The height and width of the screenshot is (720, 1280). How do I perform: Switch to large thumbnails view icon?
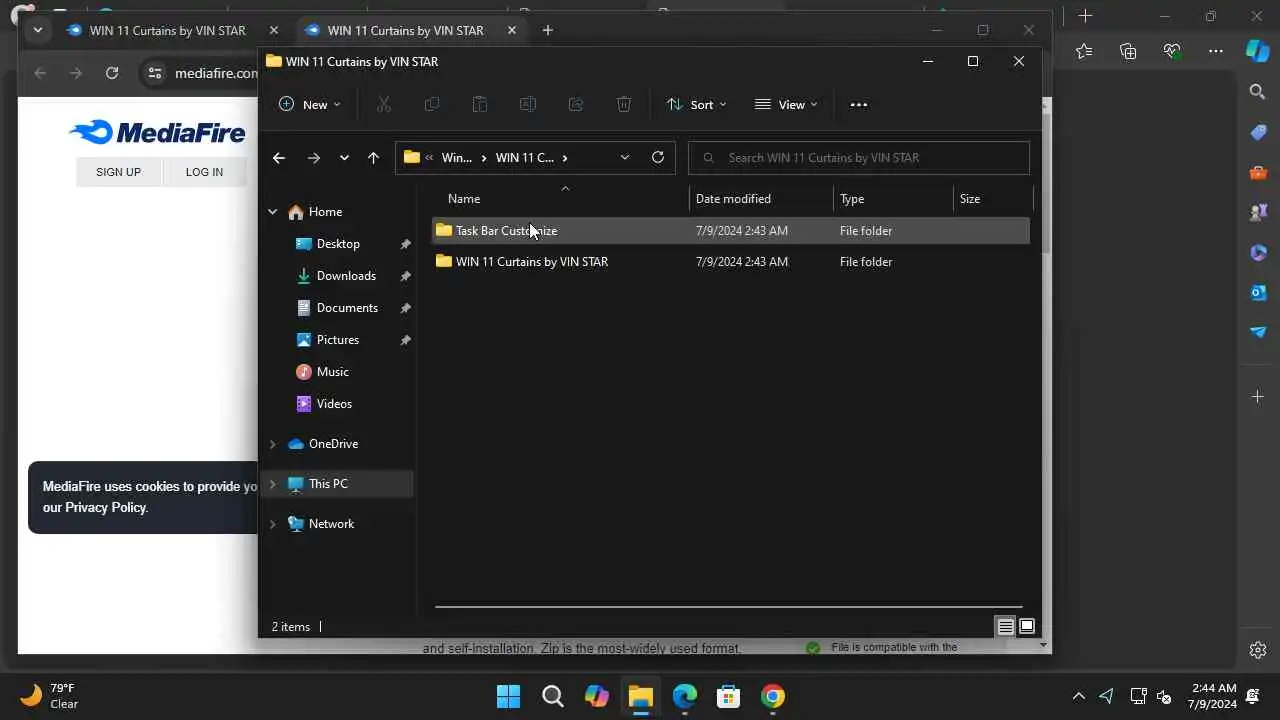1026,627
